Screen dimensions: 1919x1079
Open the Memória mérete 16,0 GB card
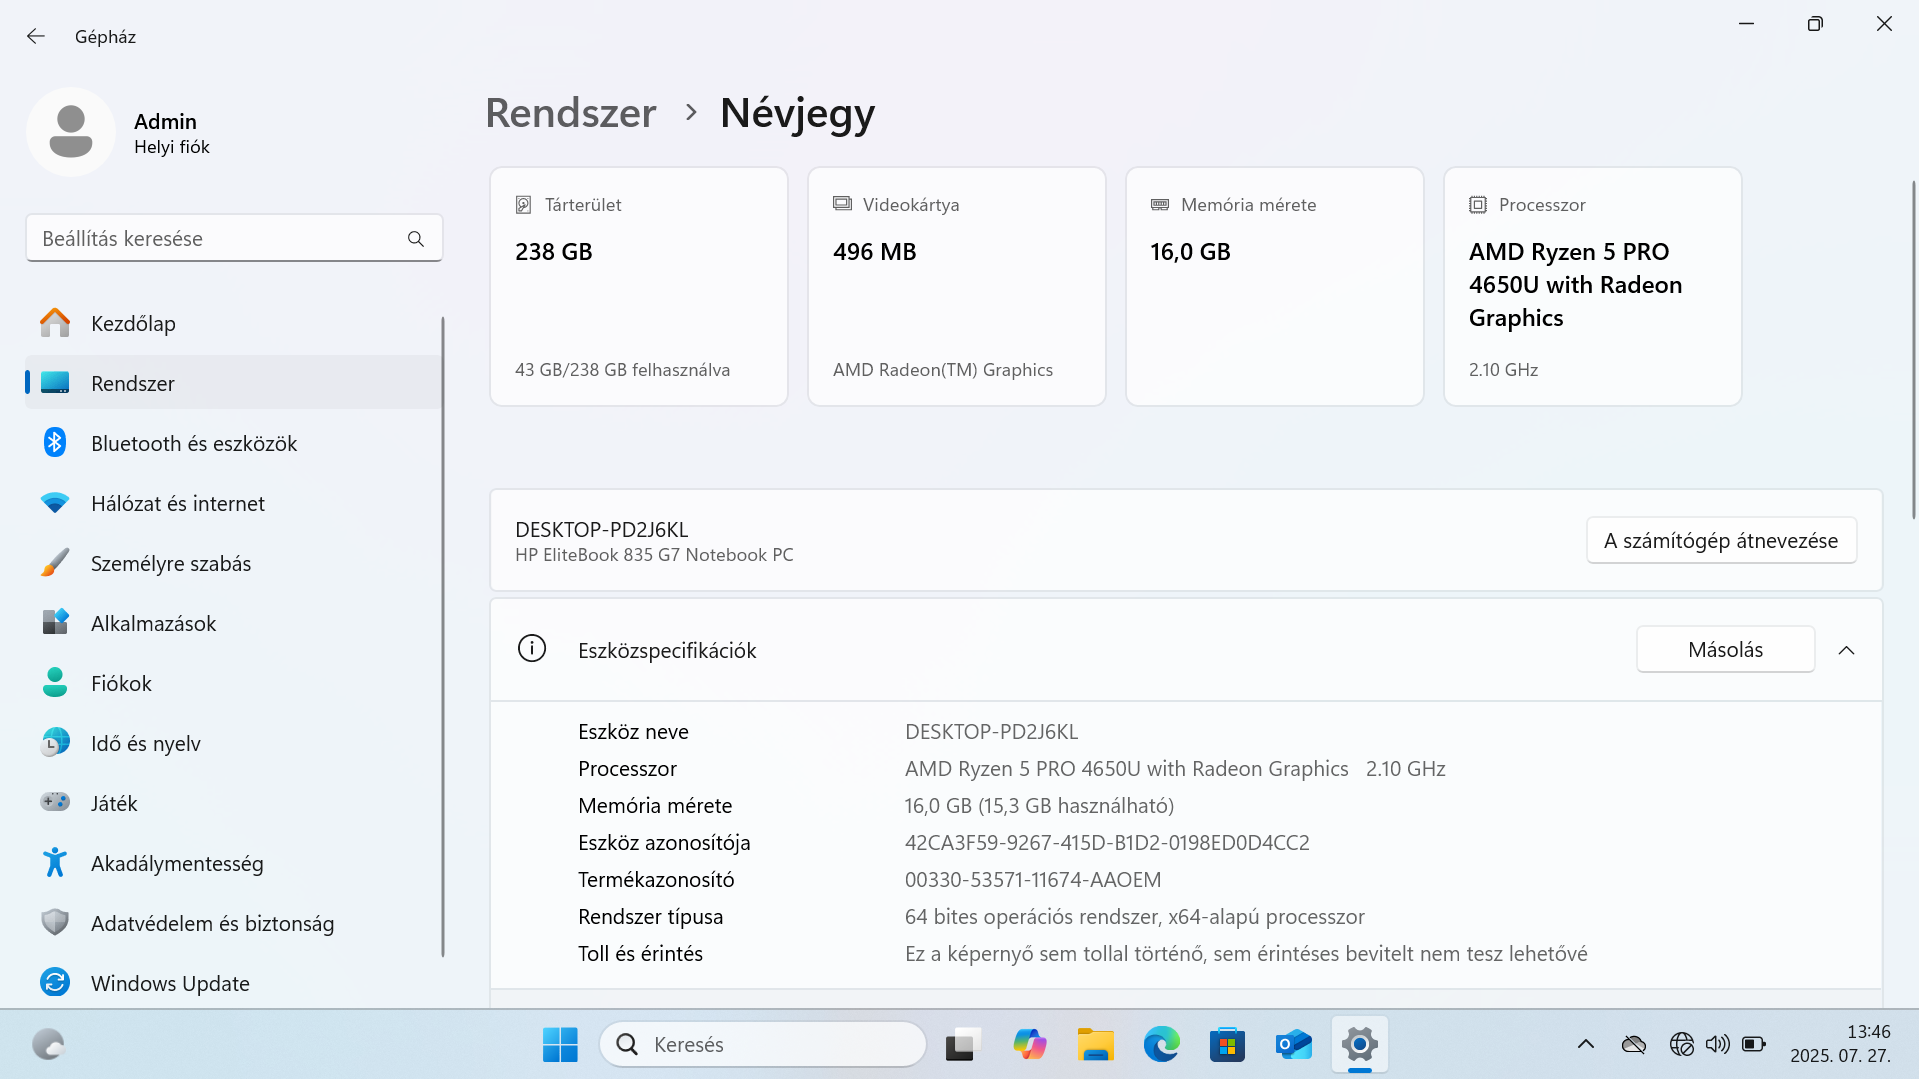tap(1275, 287)
